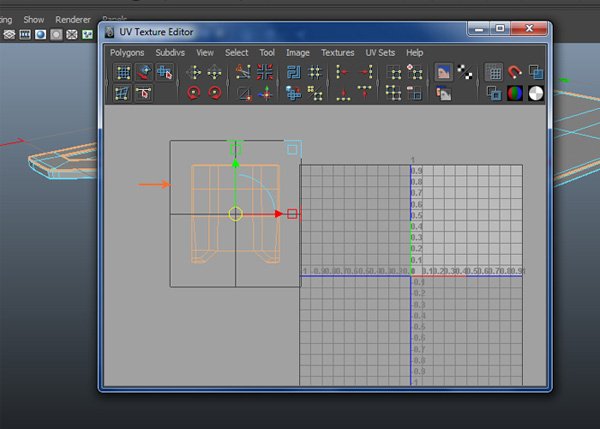Snap UVs to grid icon

pos(315,72)
